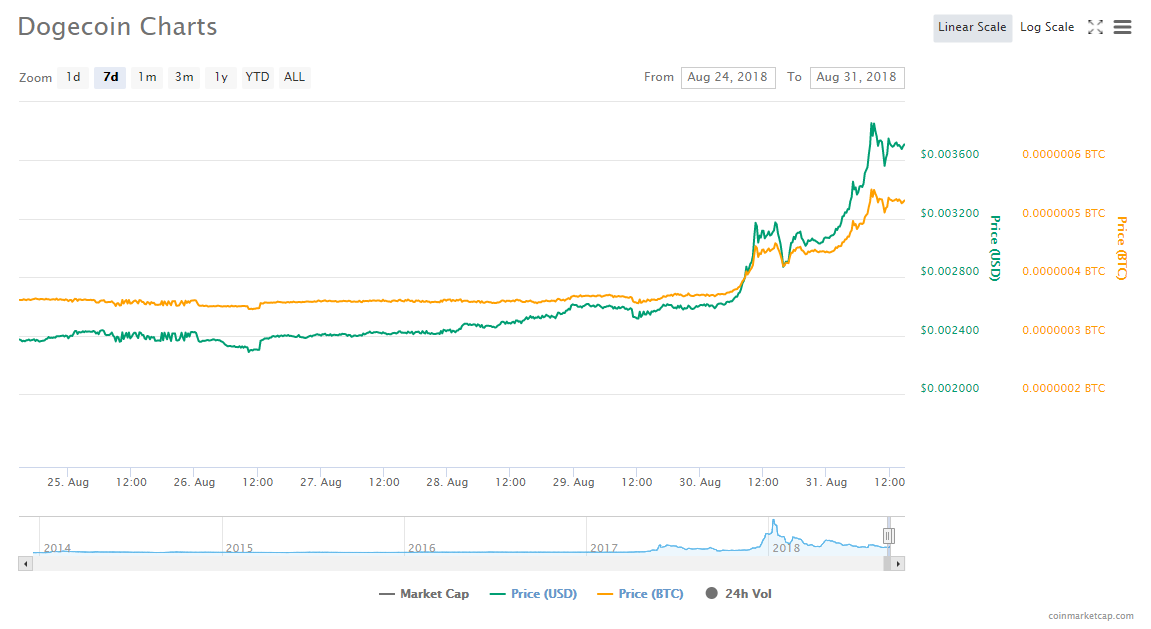The width and height of the screenshot is (1151, 629).
Task: Click the navigator range handle
Action: [888, 536]
